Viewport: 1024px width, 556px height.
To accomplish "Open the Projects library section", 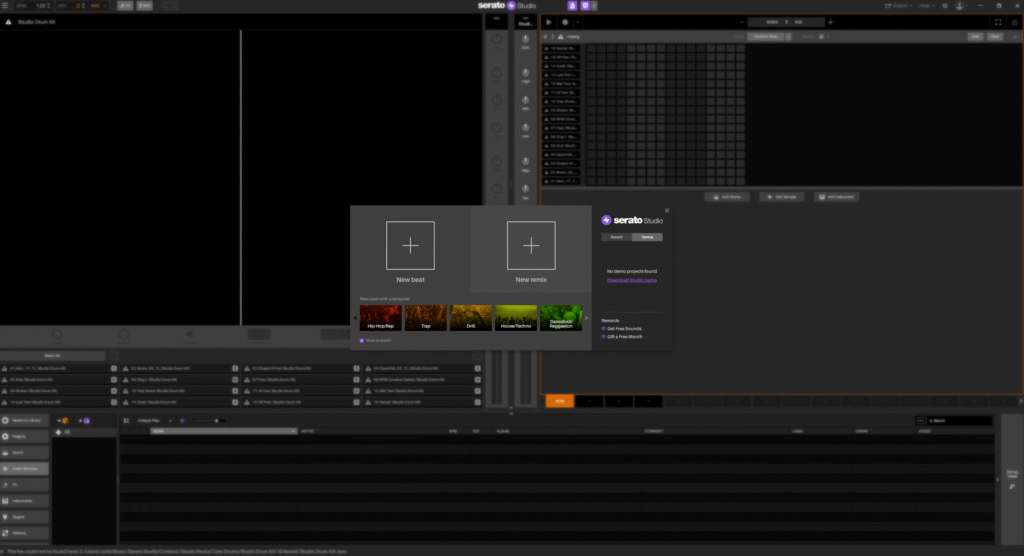I will [x=24, y=436].
